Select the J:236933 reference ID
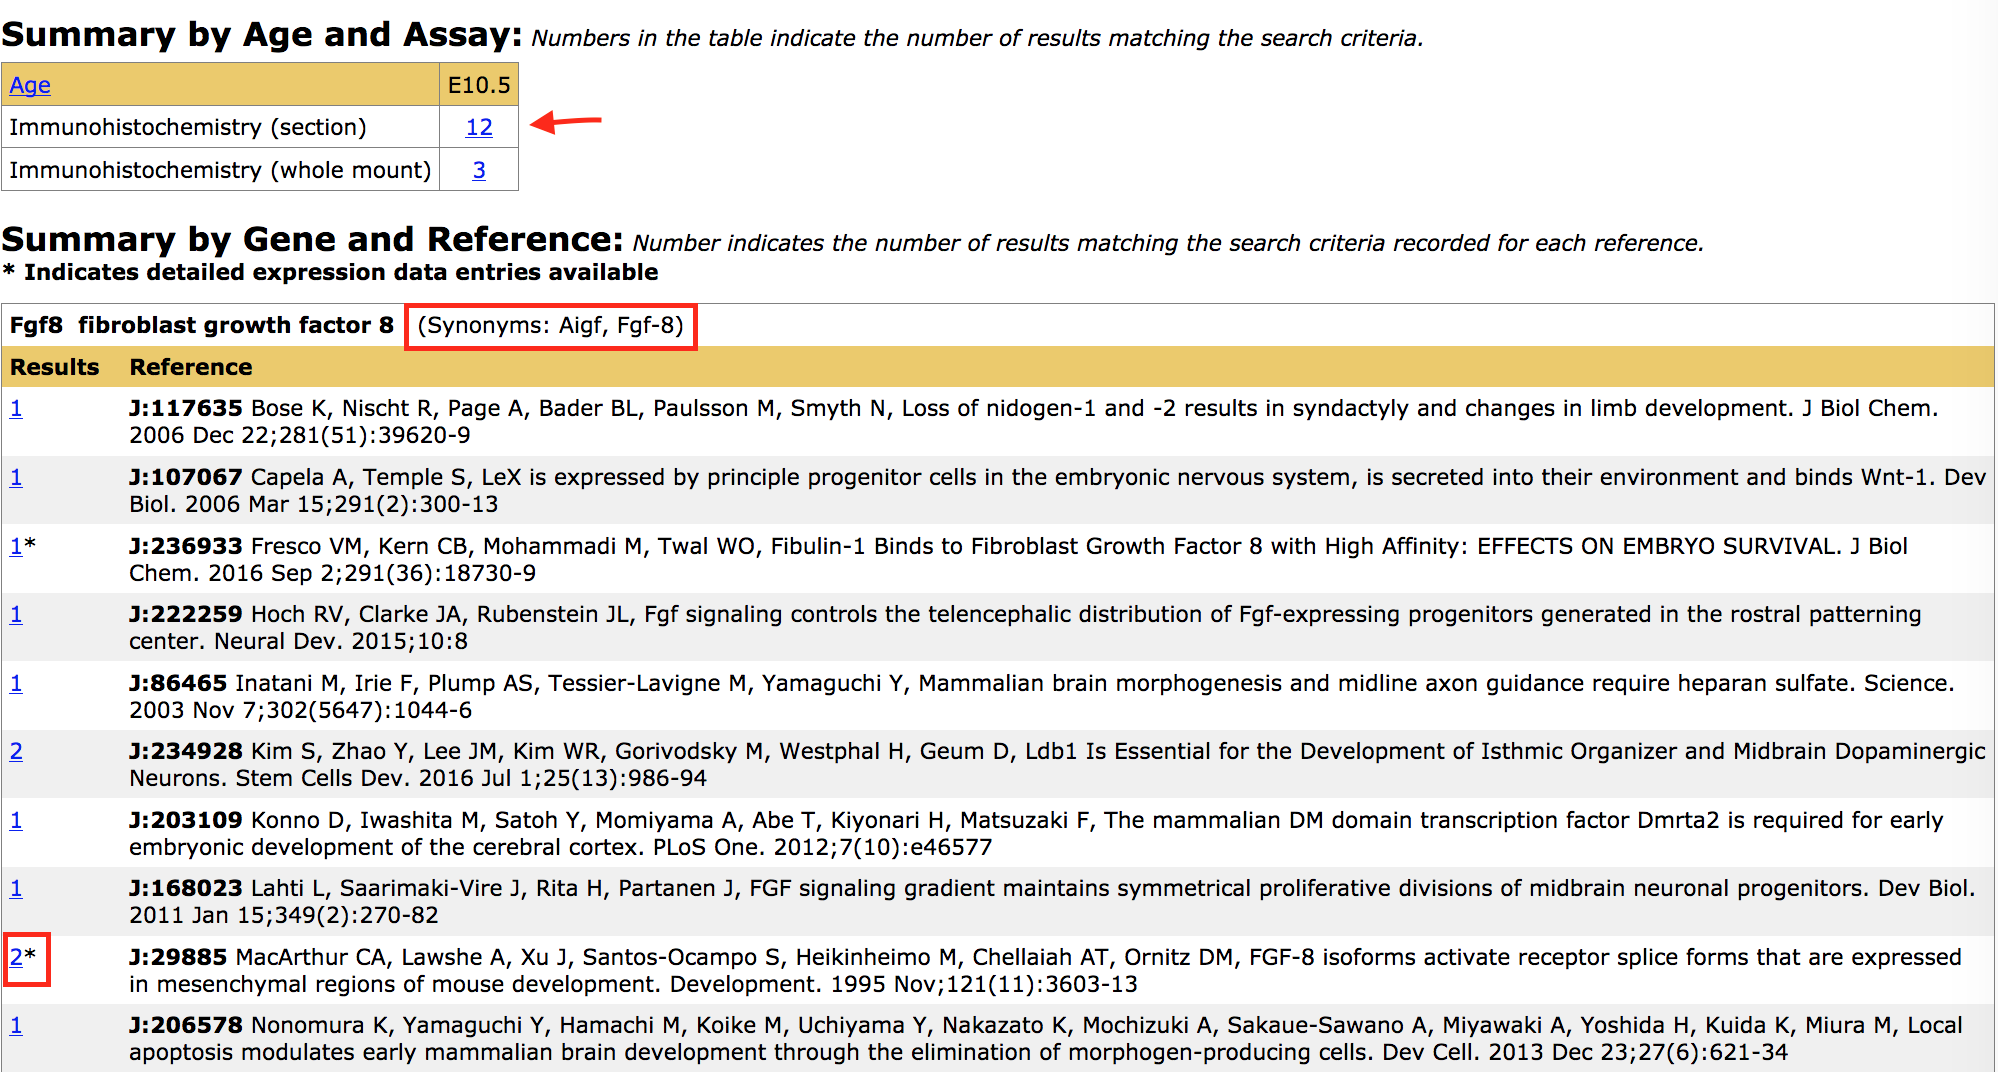 pyautogui.click(x=186, y=546)
